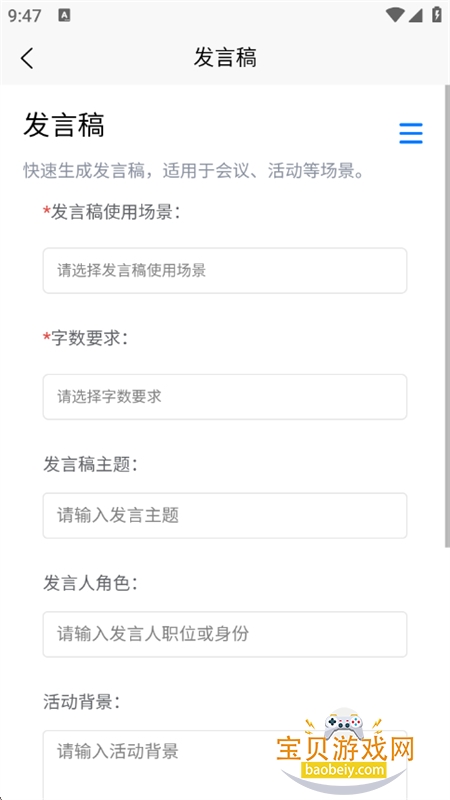Click the 发言稿主题 field label
This screenshot has height=800, width=450.
click(x=90, y=465)
